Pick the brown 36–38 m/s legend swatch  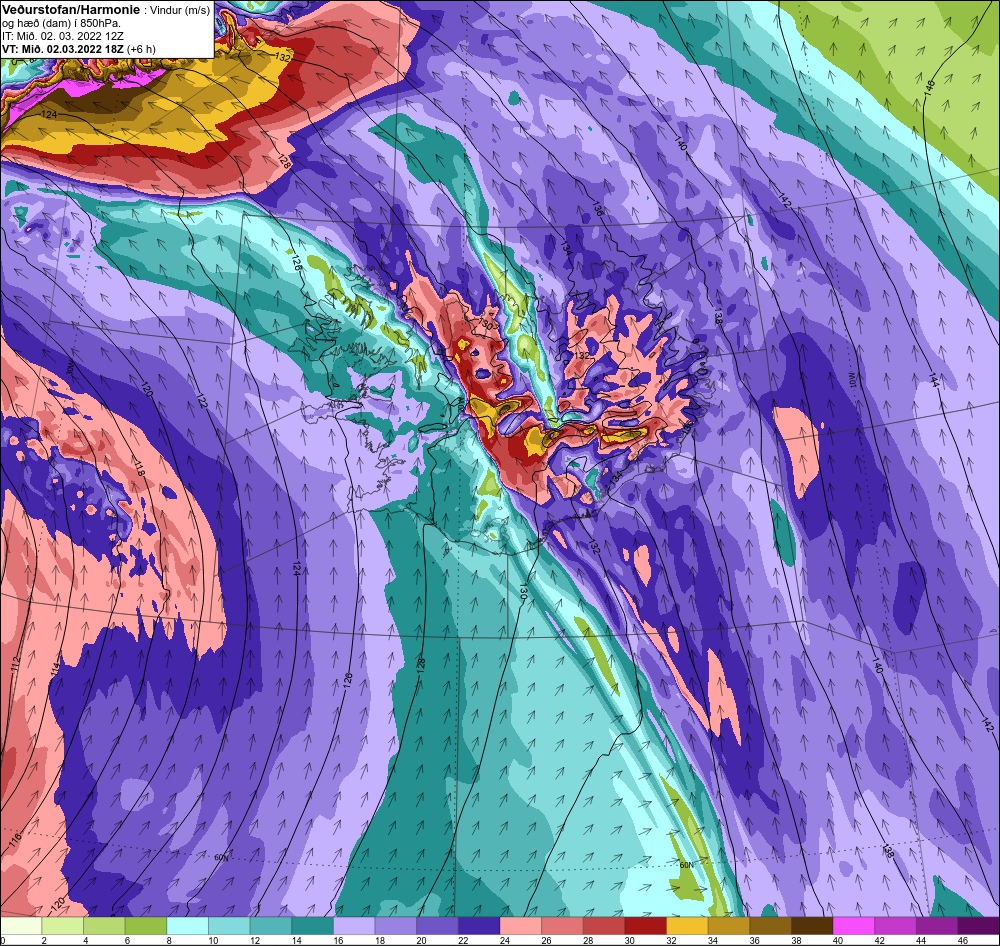(770, 926)
